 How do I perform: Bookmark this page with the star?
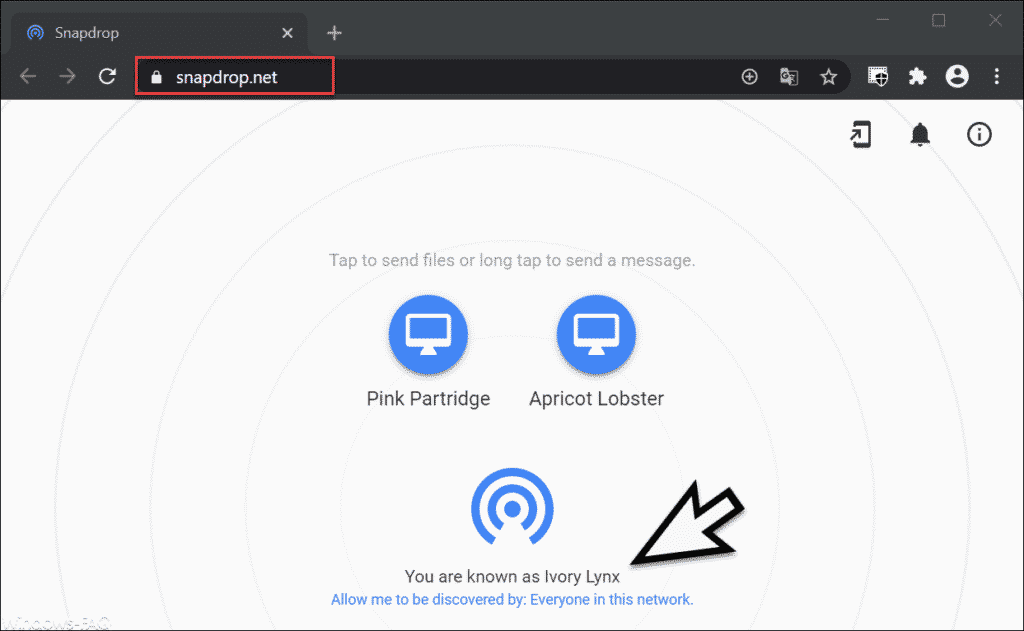pos(828,77)
